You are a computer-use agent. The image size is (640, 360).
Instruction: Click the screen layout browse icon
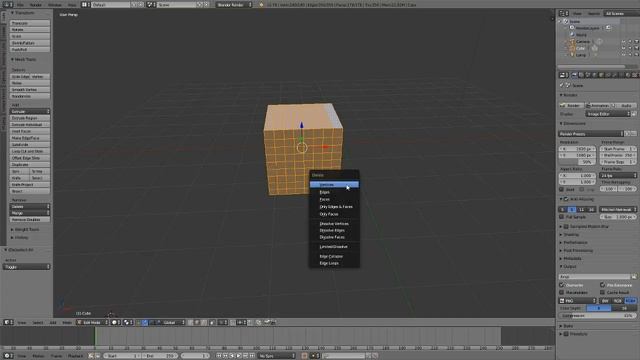(85, 5)
